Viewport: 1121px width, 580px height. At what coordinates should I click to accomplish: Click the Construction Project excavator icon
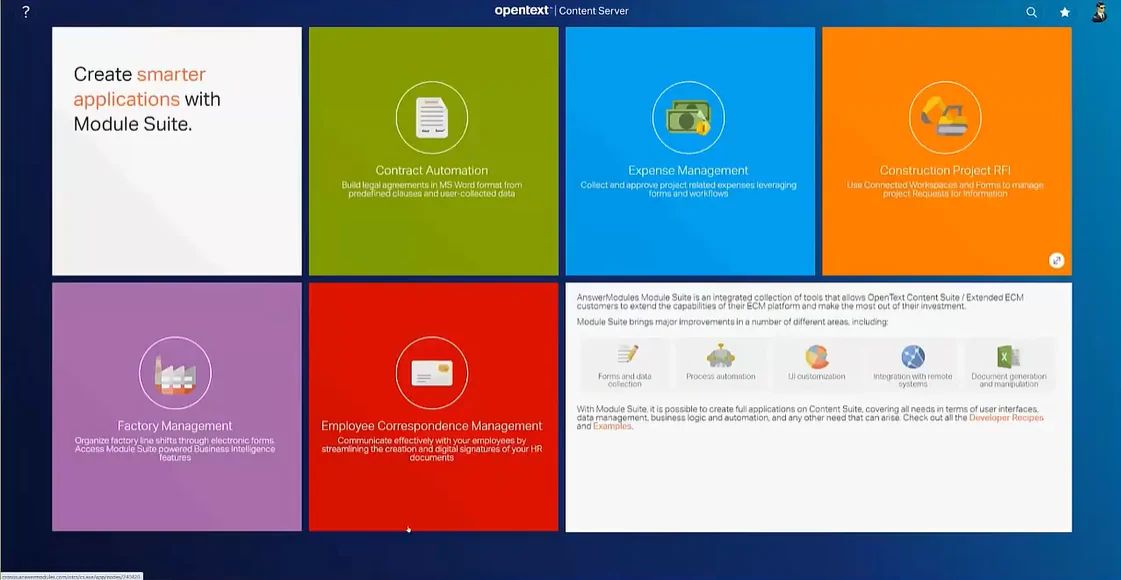[x=945, y=117]
